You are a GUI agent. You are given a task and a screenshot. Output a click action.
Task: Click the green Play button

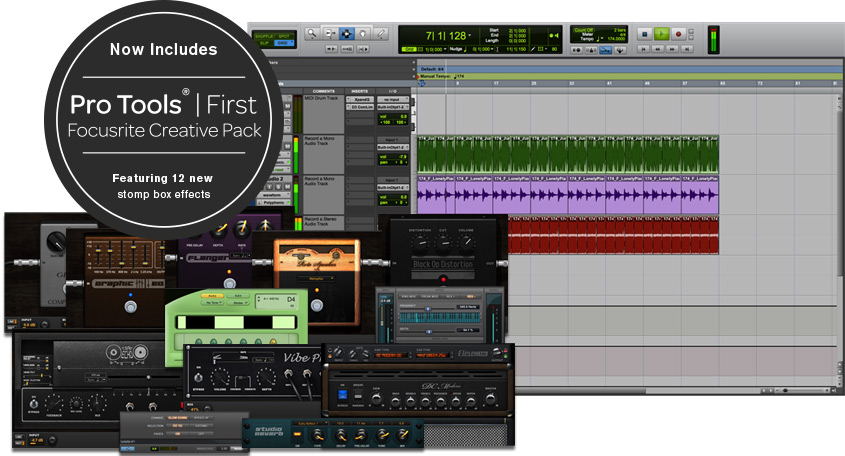pyautogui.click(x=661, y=34)
